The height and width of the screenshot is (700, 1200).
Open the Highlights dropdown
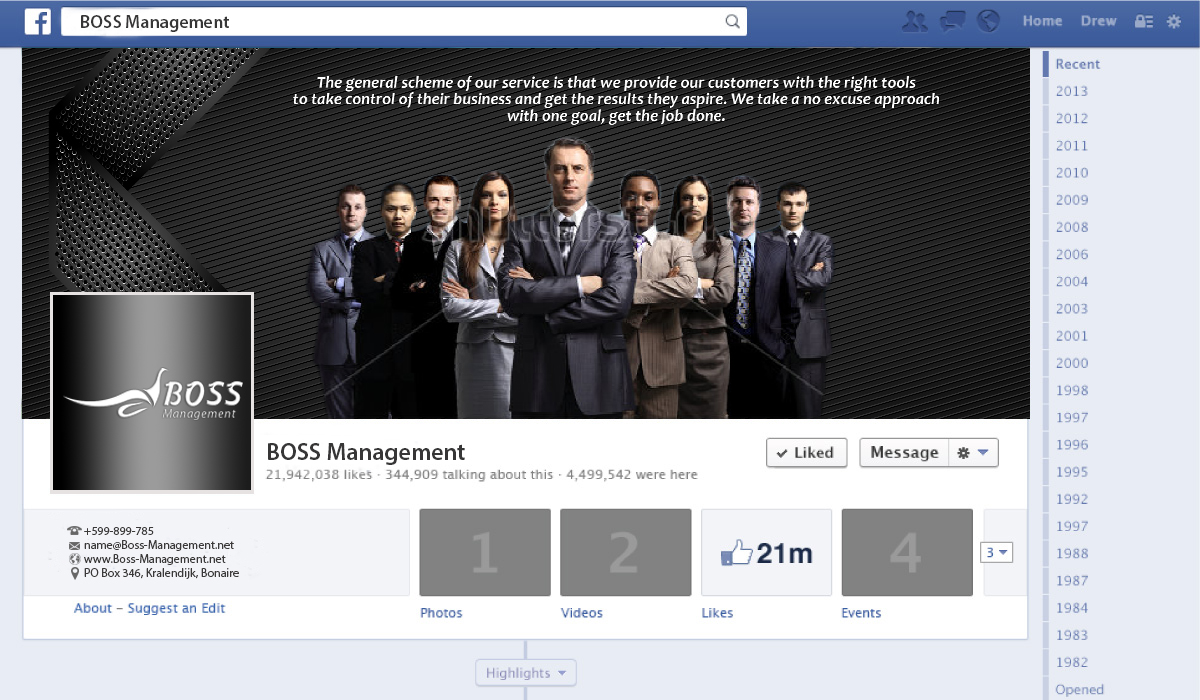point(526,673)
